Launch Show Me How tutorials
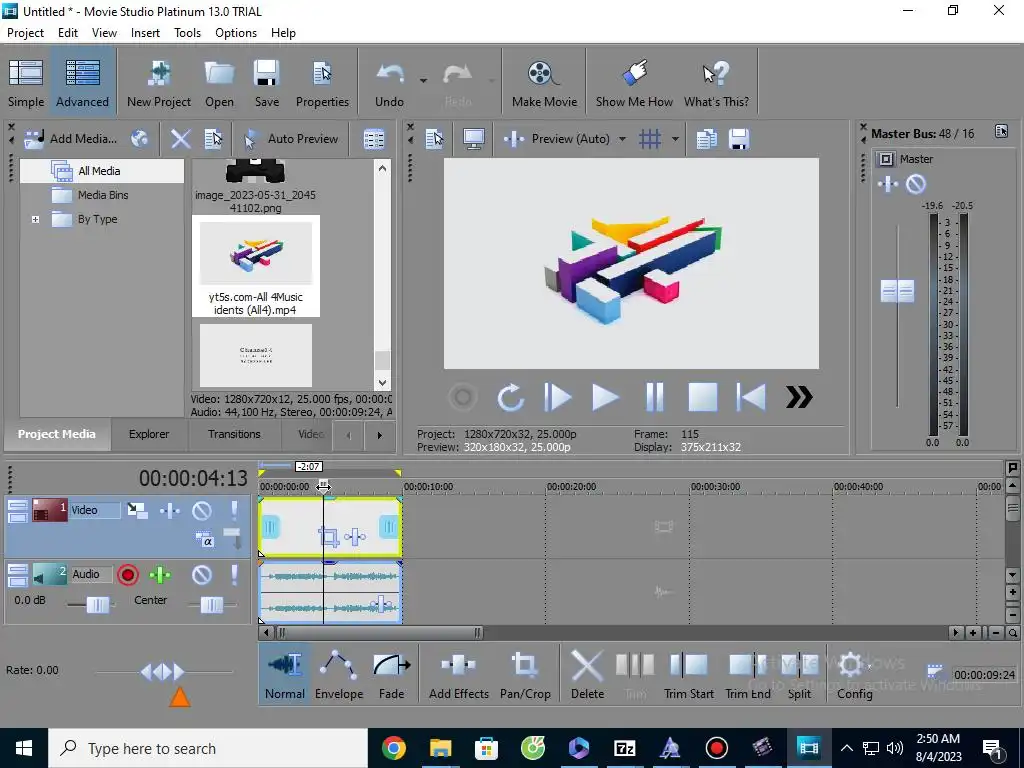This screenshot has width=1024, height=768. [634, 83]
